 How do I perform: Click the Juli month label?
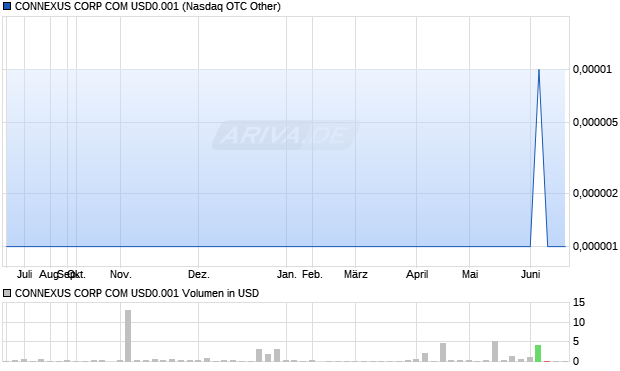point(25,274)
